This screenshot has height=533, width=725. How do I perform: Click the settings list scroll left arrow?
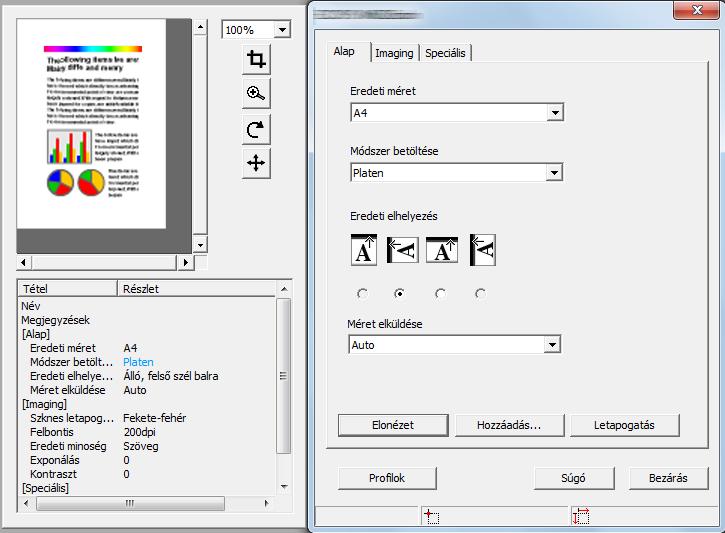[x=26, y=503]
